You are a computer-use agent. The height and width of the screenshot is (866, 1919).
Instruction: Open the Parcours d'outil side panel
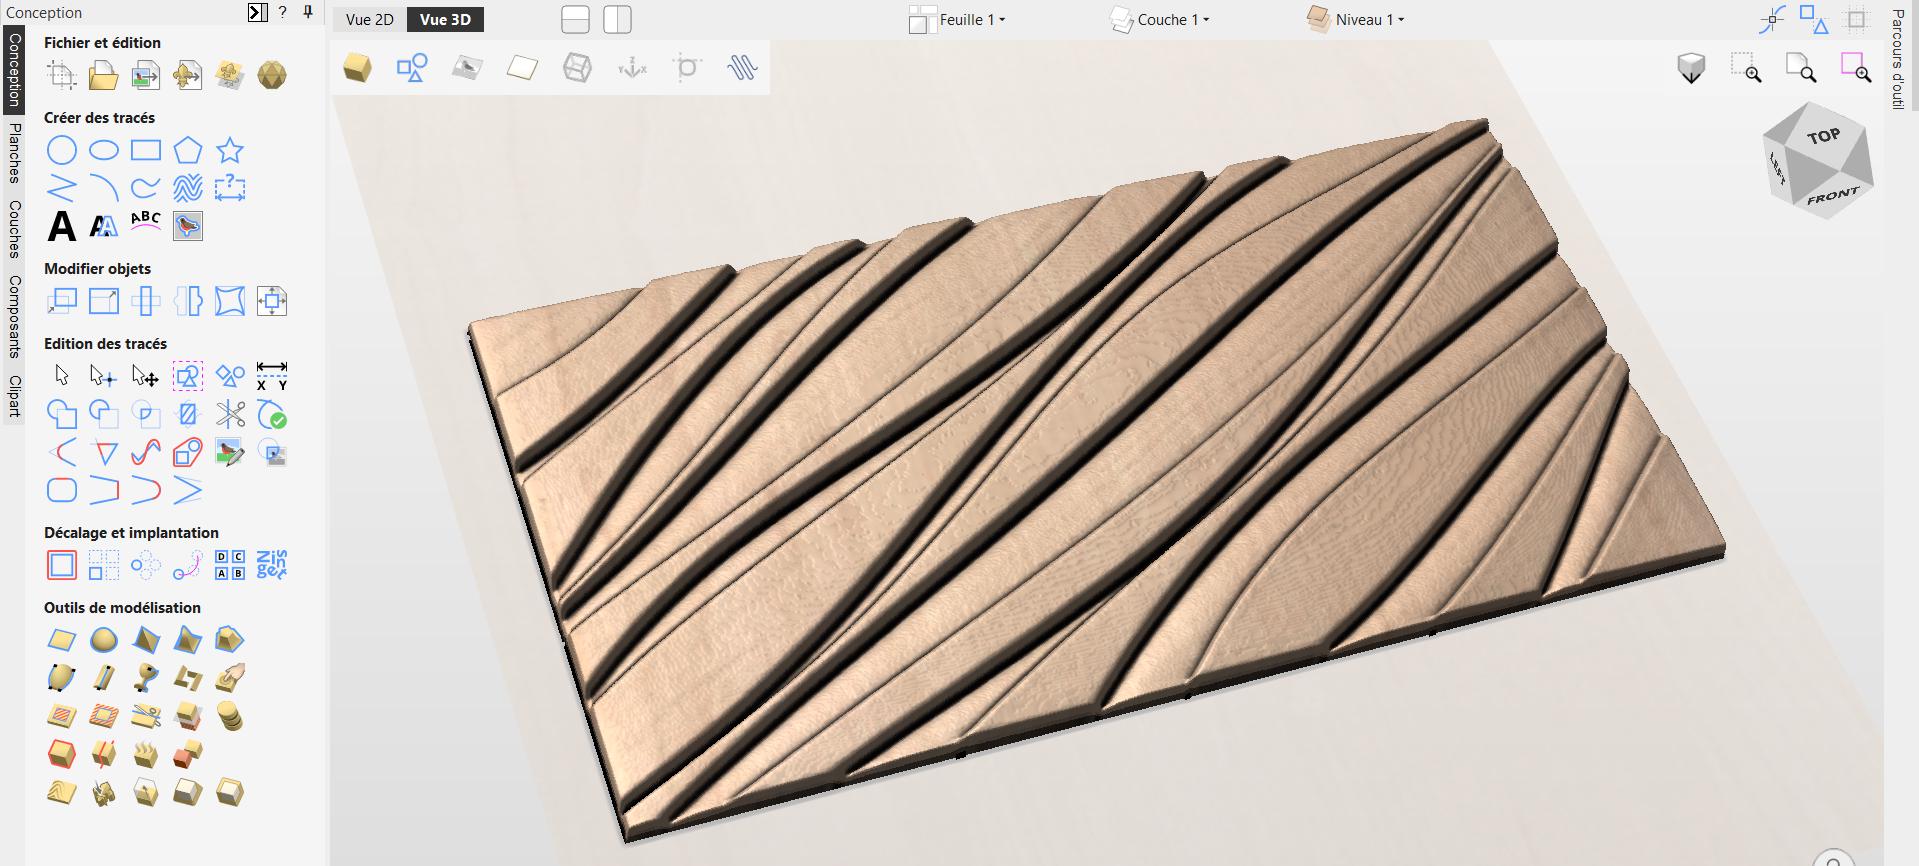coord(1897,59)
